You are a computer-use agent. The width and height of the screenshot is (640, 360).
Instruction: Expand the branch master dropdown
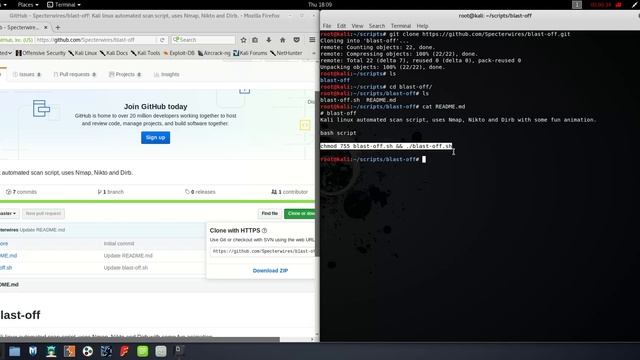pos(9,213)
